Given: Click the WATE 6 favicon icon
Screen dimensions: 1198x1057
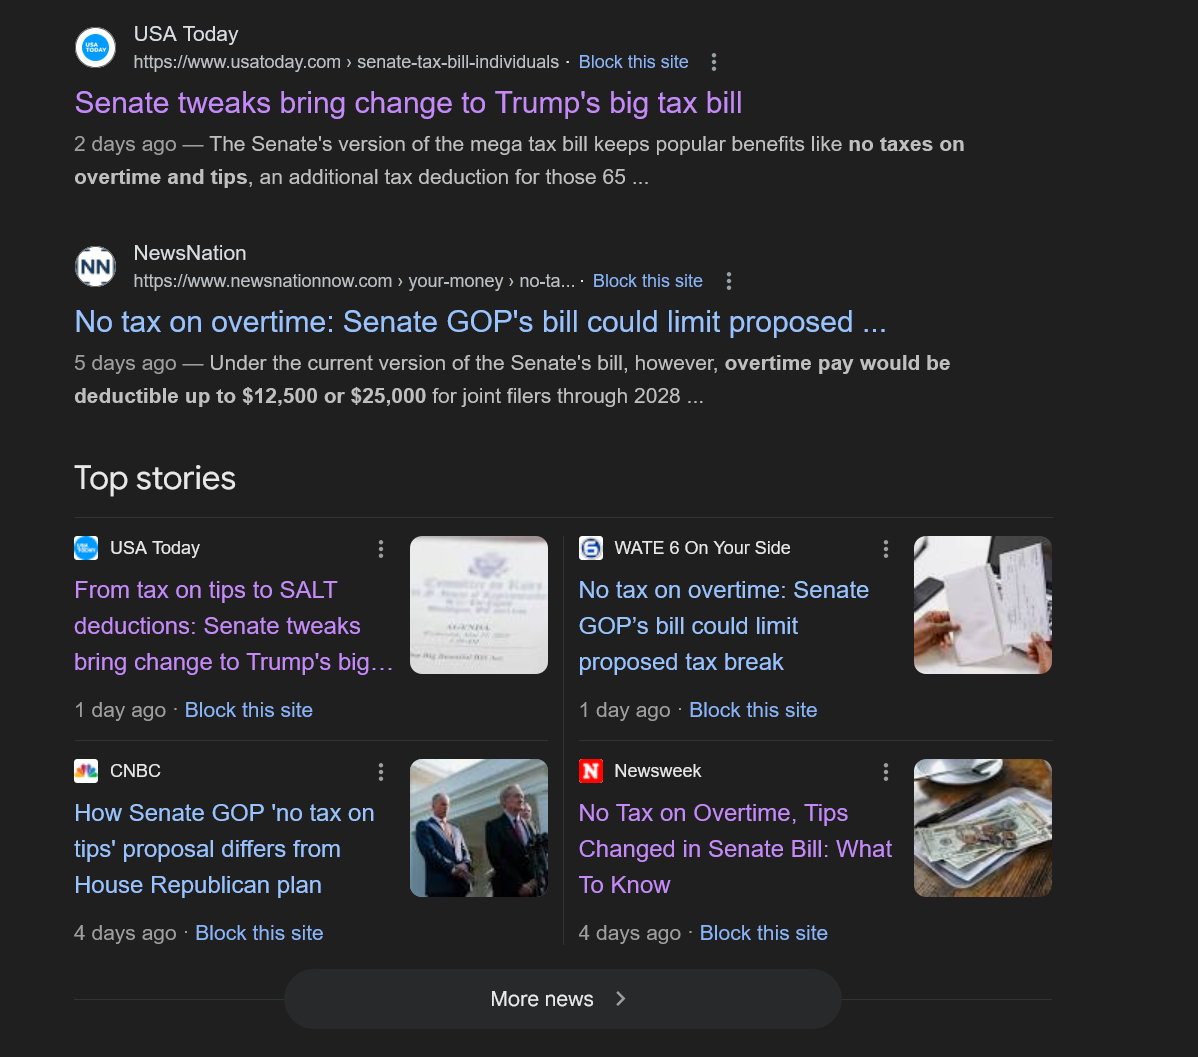Looking at the screenshot, I should pos(591,548).
